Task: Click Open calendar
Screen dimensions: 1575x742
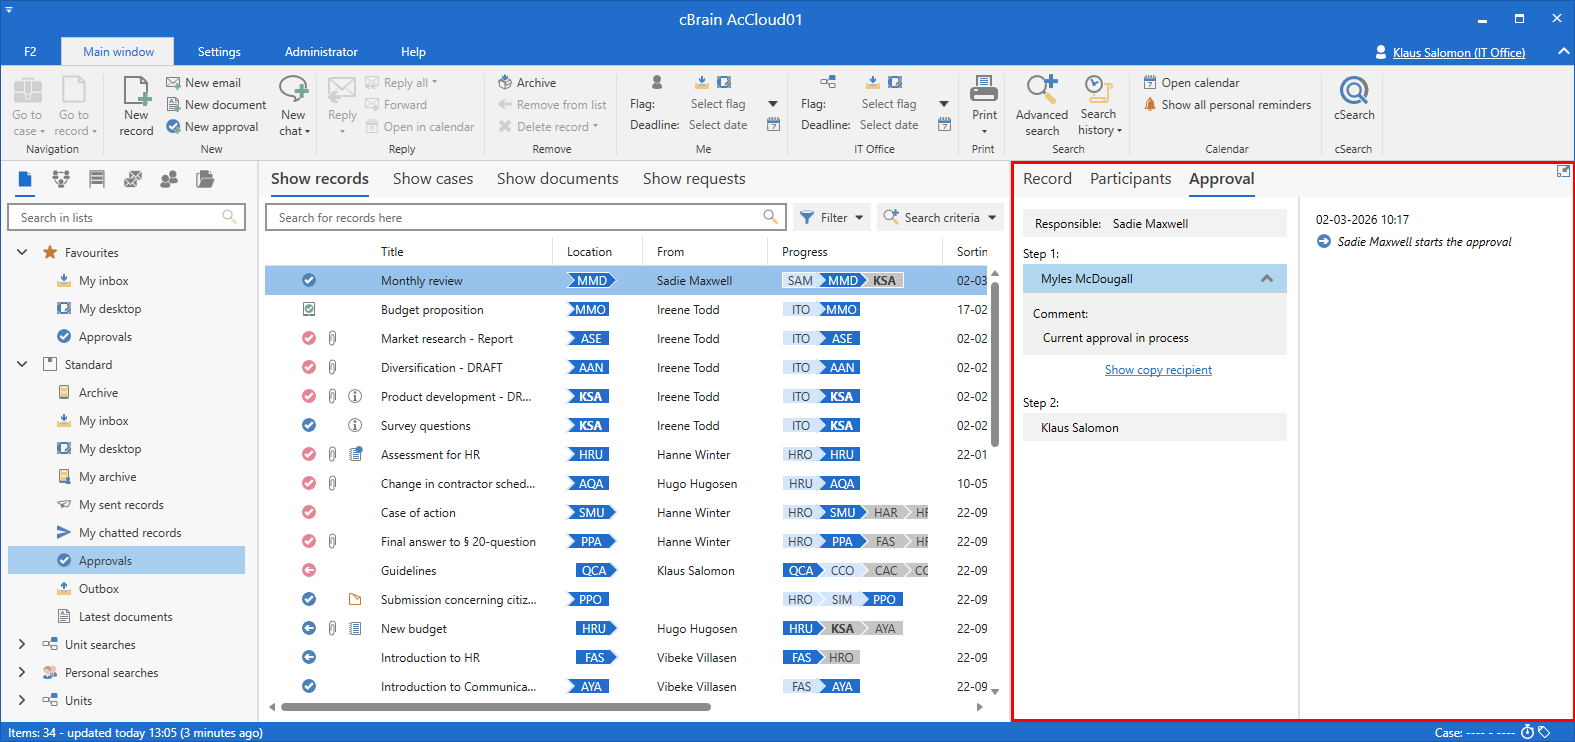Action: (1191, 83)
